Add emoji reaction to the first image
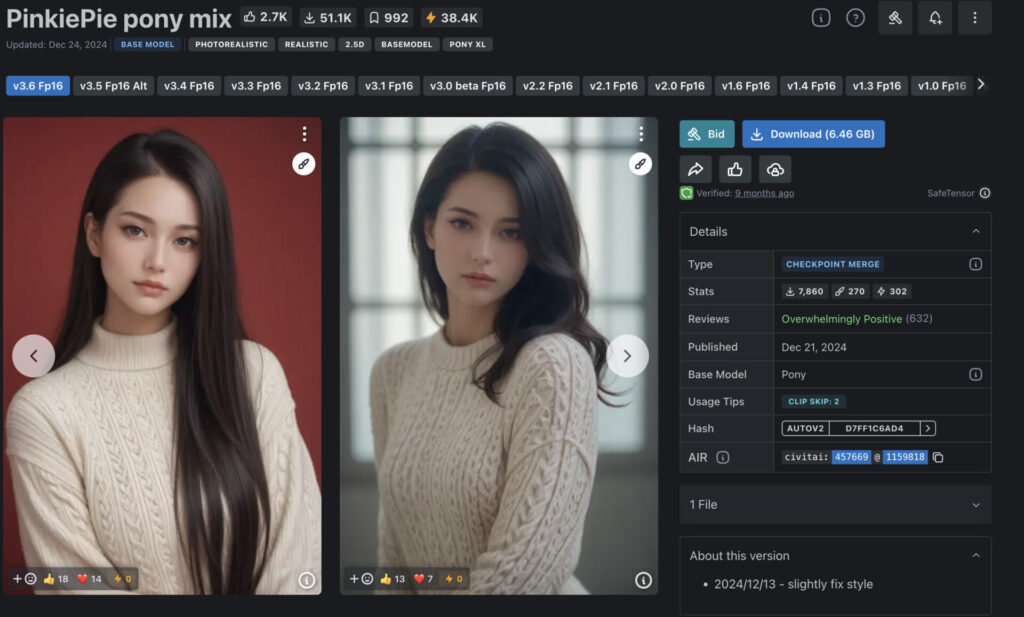Viewport: 1024px width, 617px height. (x=24, y=579)
